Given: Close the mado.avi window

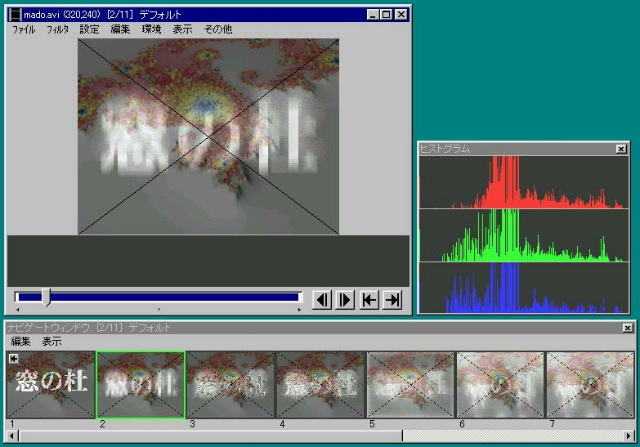Looking at the screenshot, I should (401, 15).
